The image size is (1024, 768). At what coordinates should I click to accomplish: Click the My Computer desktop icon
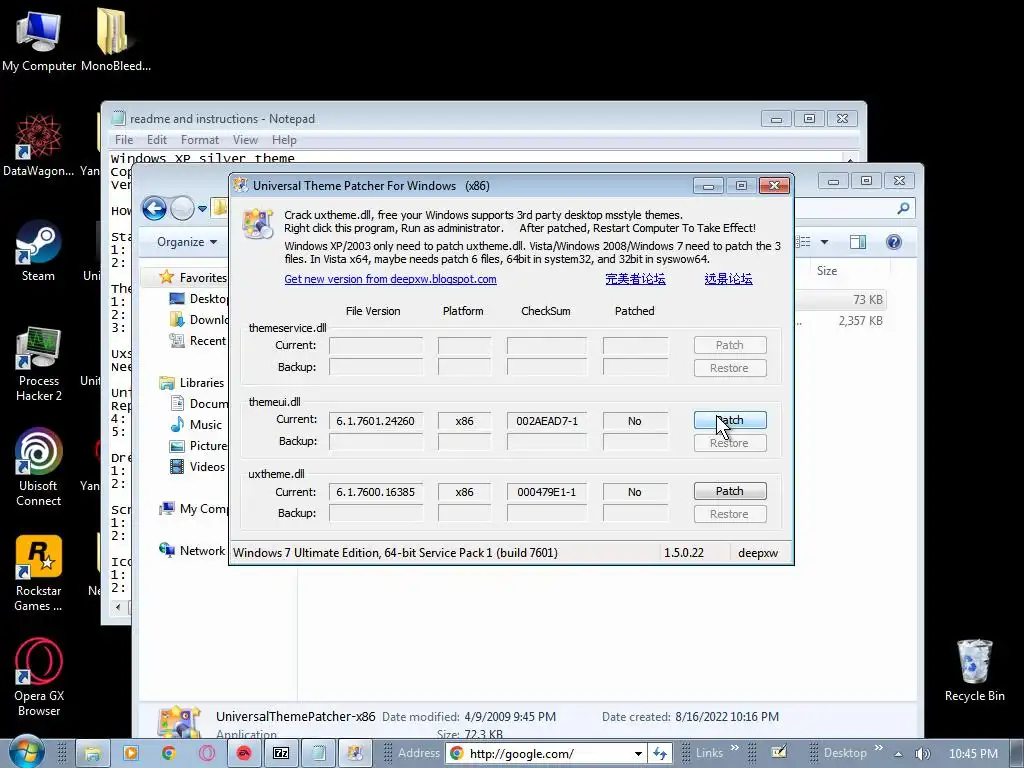pyautogui.click(x=39, y=41)
